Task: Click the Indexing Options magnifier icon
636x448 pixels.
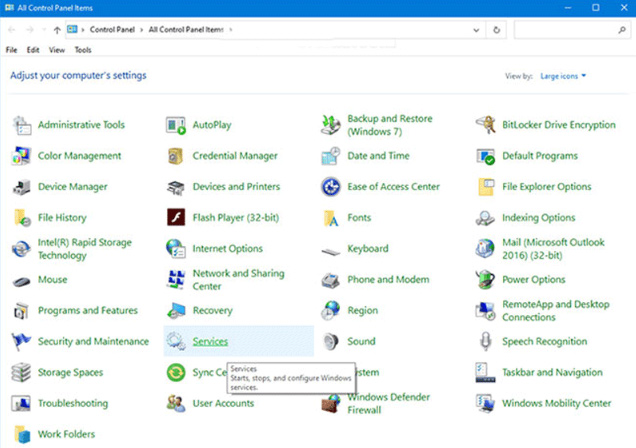Action: (x=486, y=218)
